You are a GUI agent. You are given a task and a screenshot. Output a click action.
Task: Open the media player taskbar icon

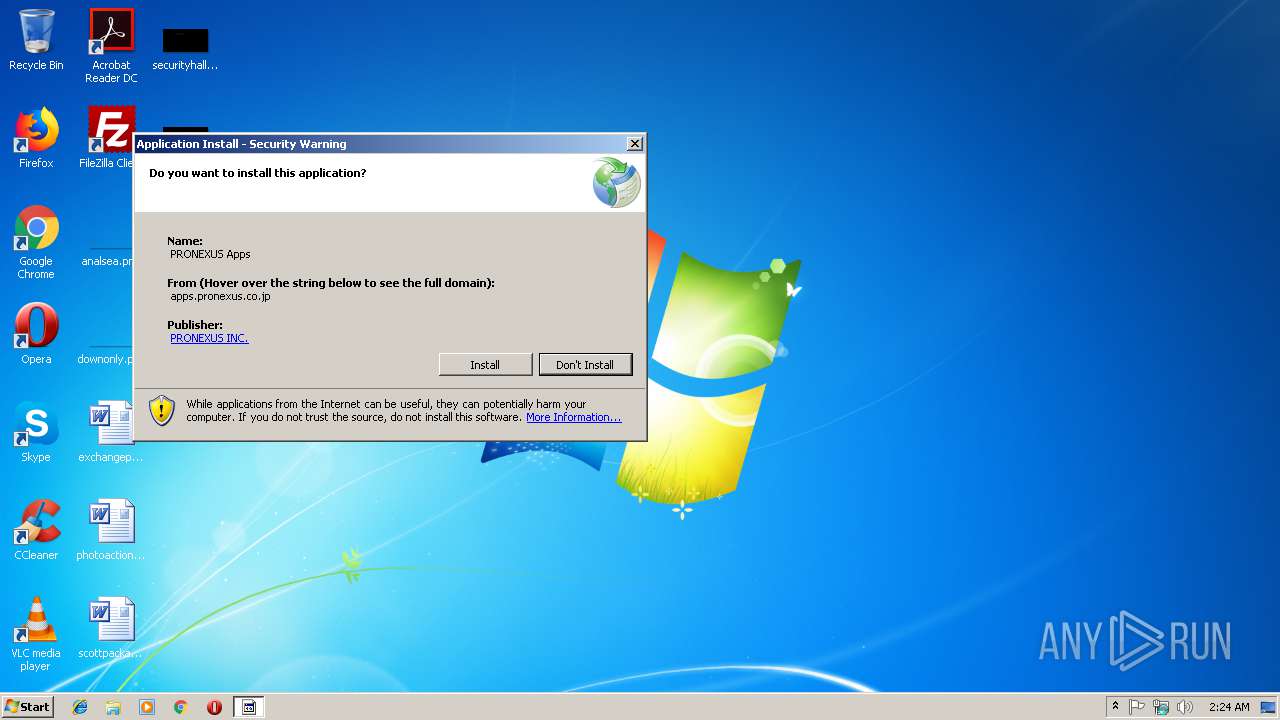pyautogui.click(x=147, y=707)
